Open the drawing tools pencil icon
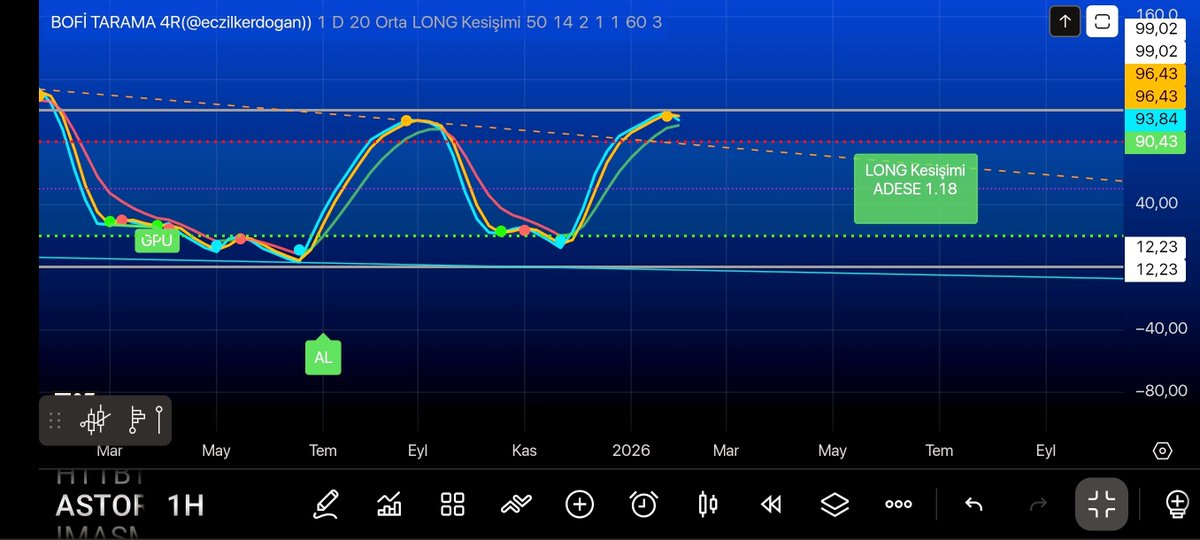Image resolution: width=1200 pixels, height=540 pixels. point(327,504)
